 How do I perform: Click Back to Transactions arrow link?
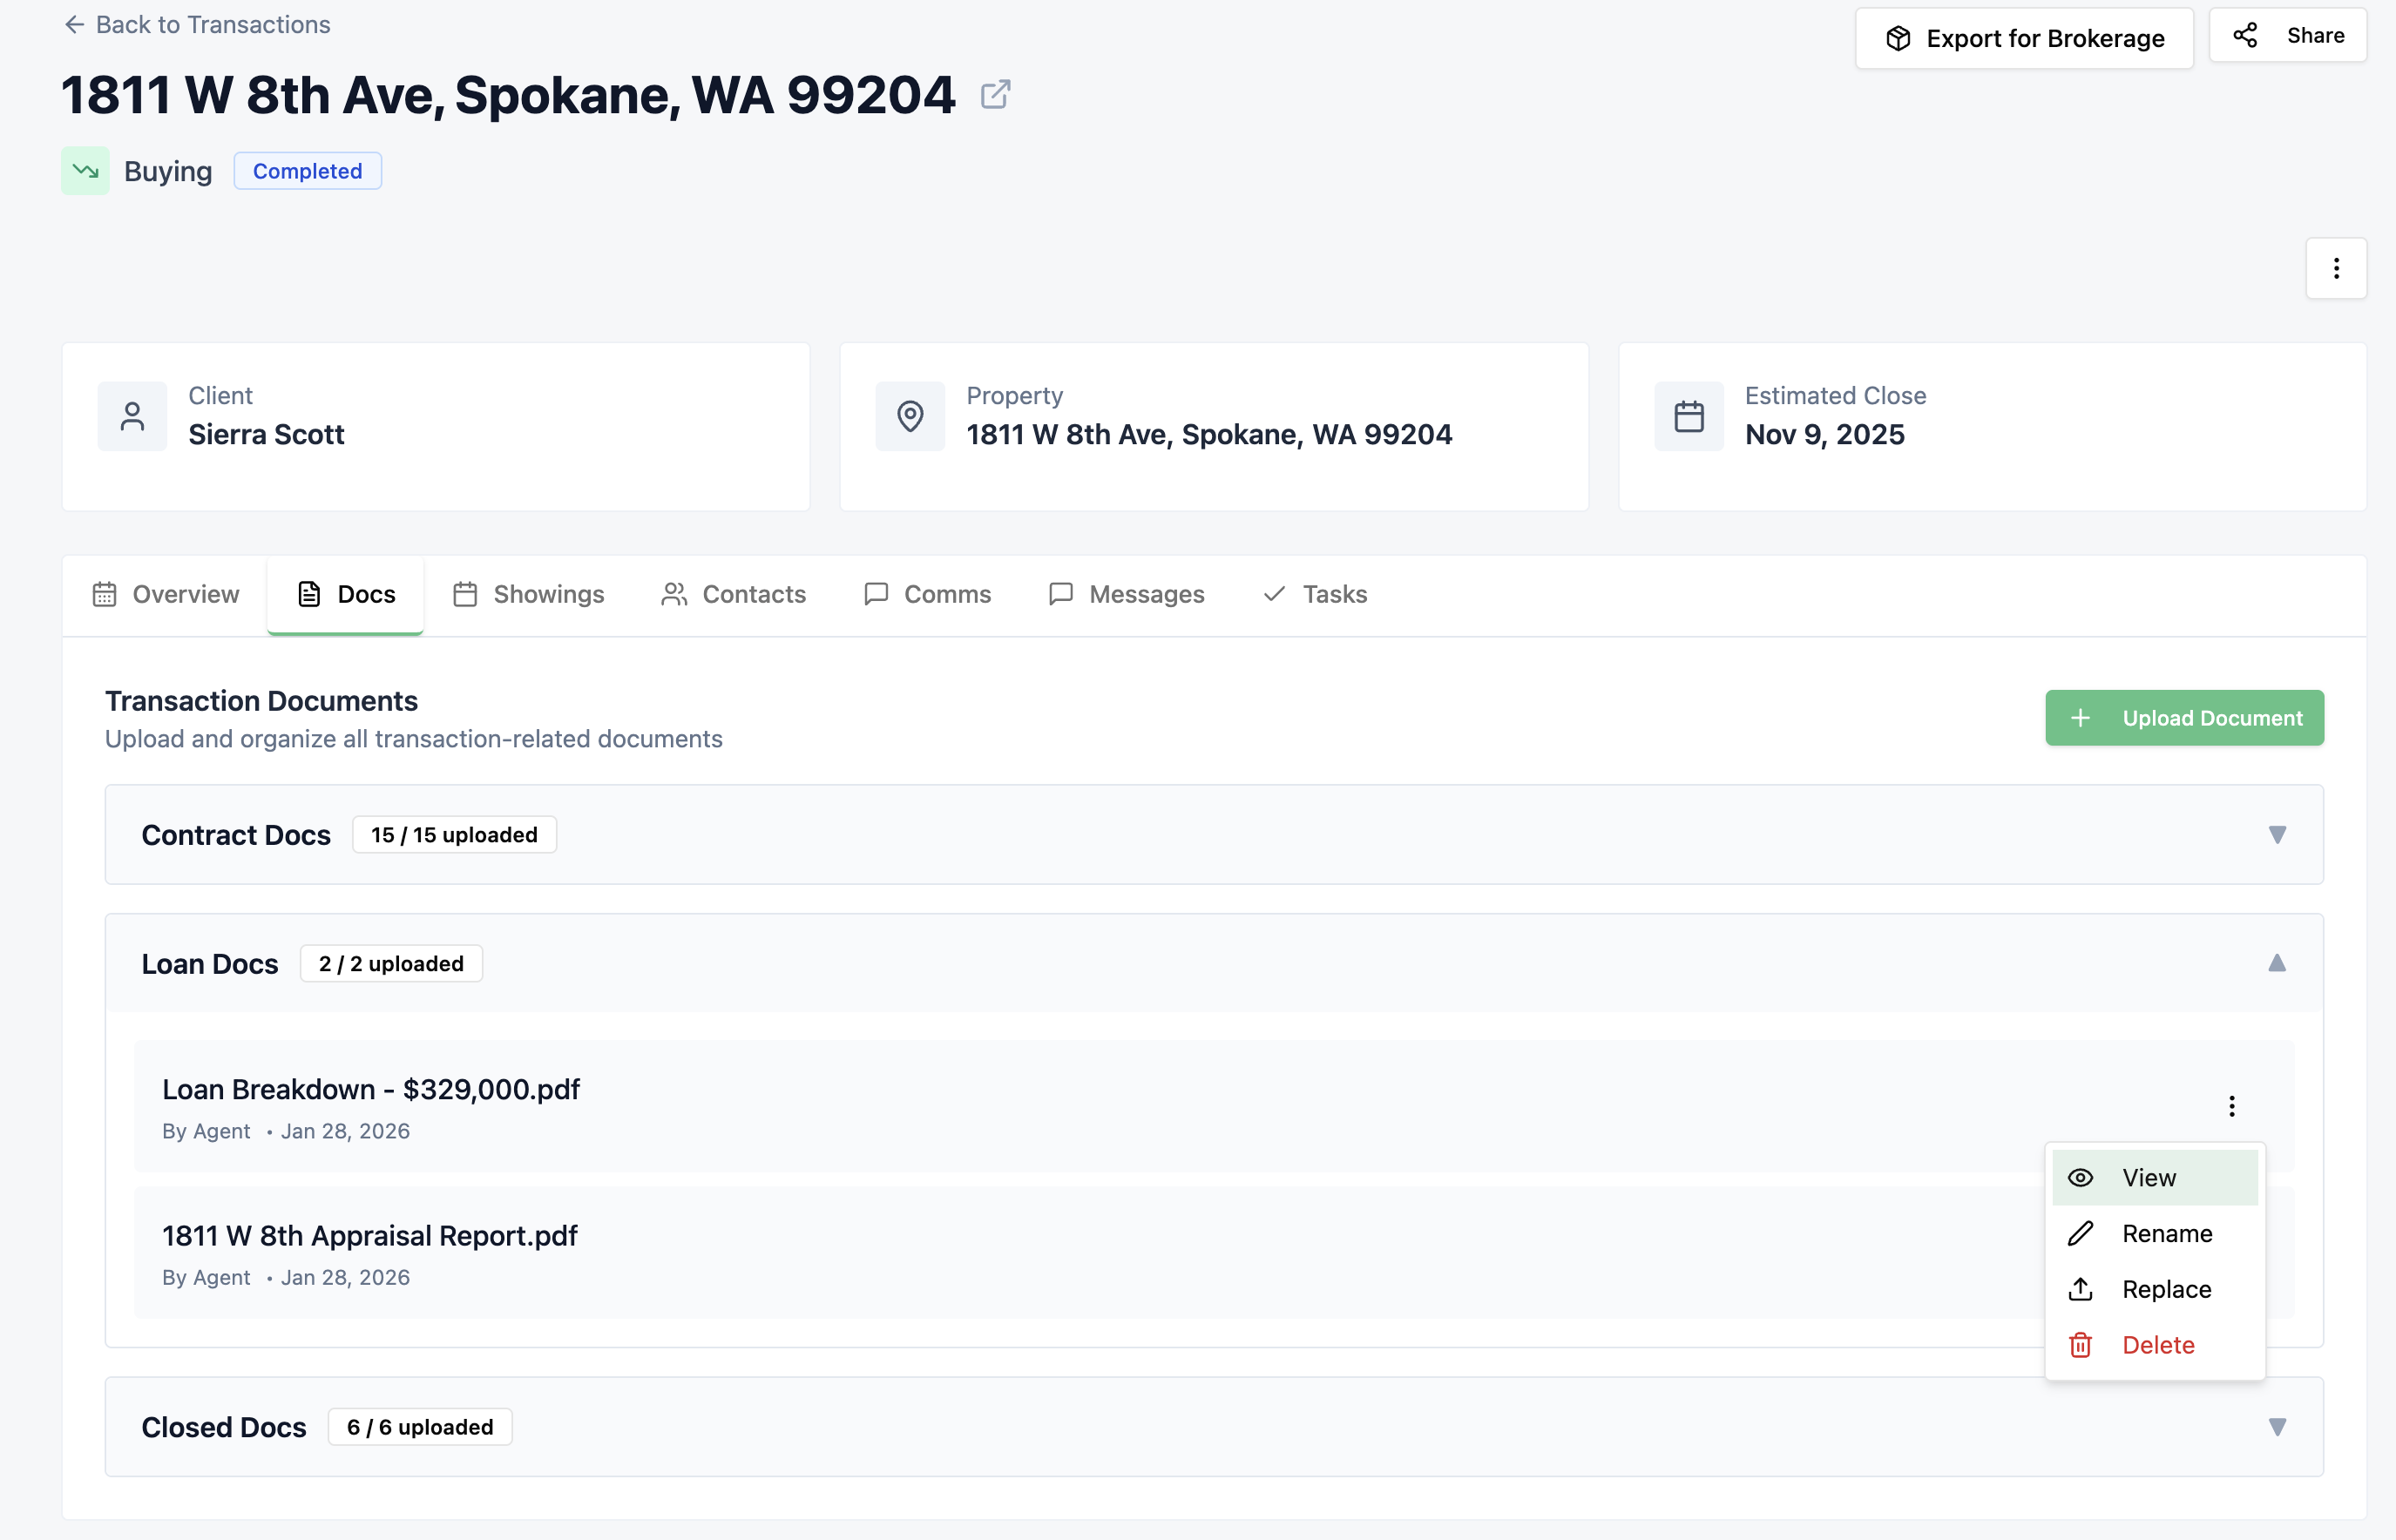click(197, 25)
